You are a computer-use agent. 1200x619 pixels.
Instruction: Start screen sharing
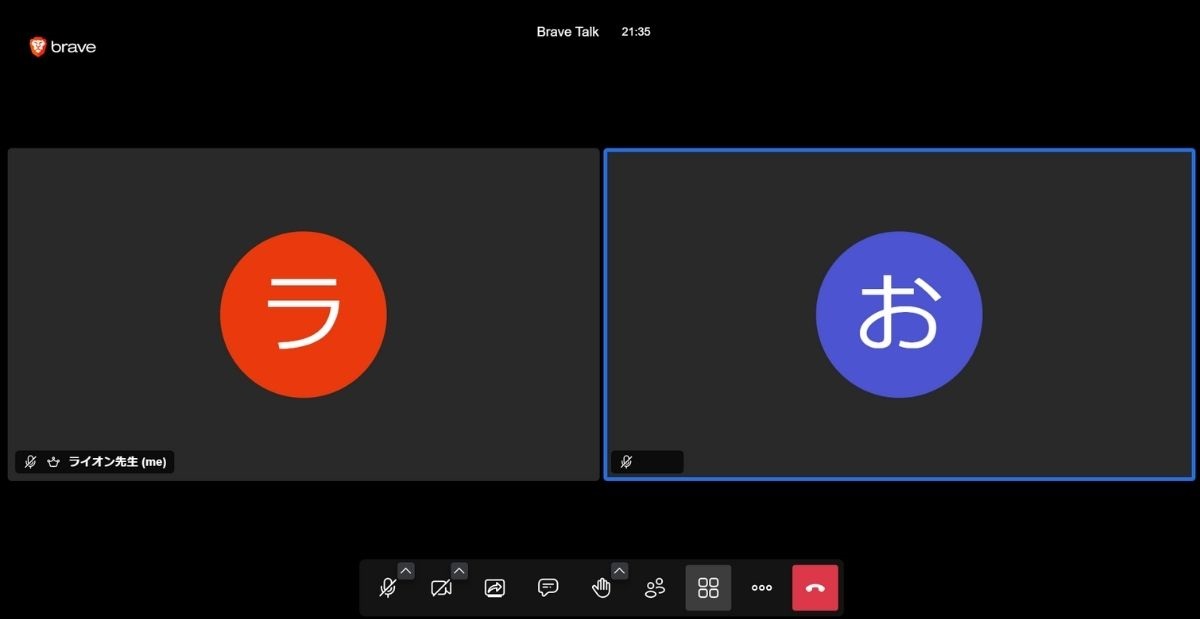click(494, 588)
